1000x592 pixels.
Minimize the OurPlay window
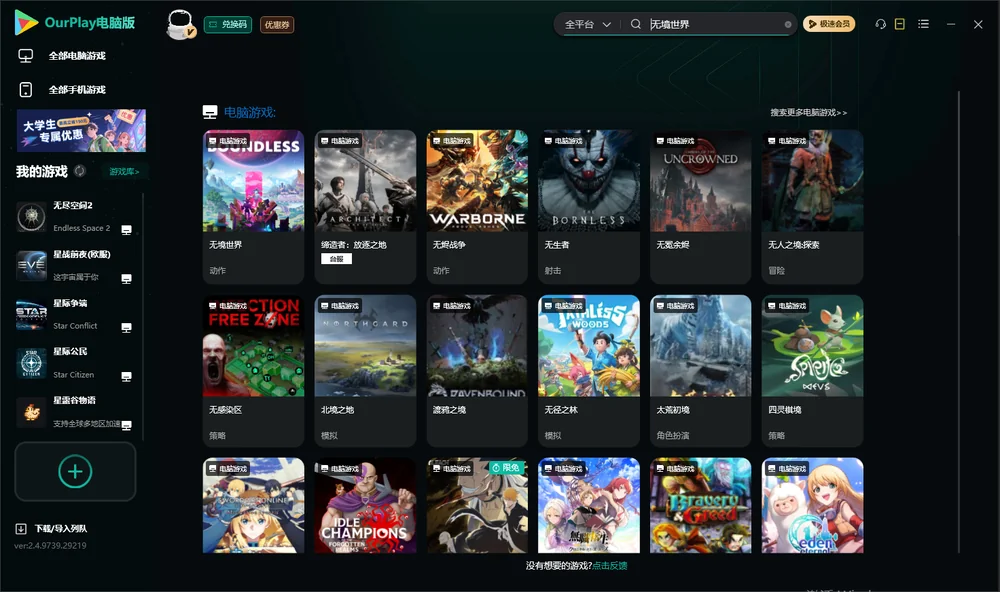pyautogui.click(x=951, y=24)
